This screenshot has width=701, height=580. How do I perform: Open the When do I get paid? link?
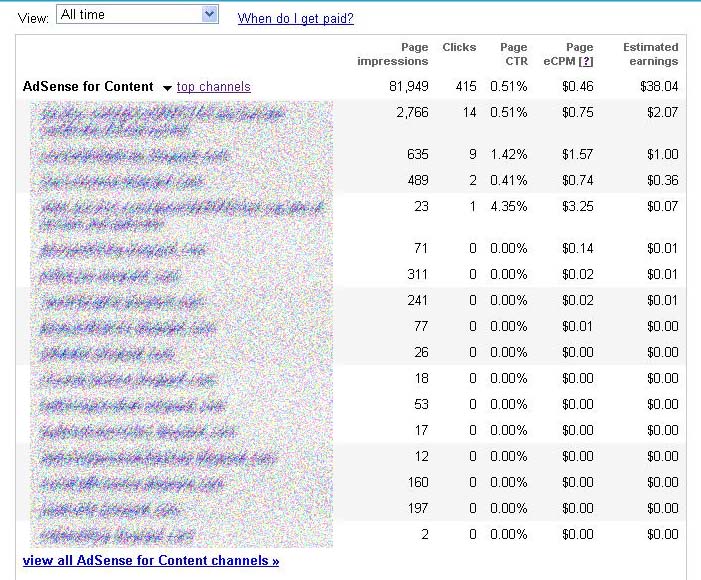click(296, 18)
